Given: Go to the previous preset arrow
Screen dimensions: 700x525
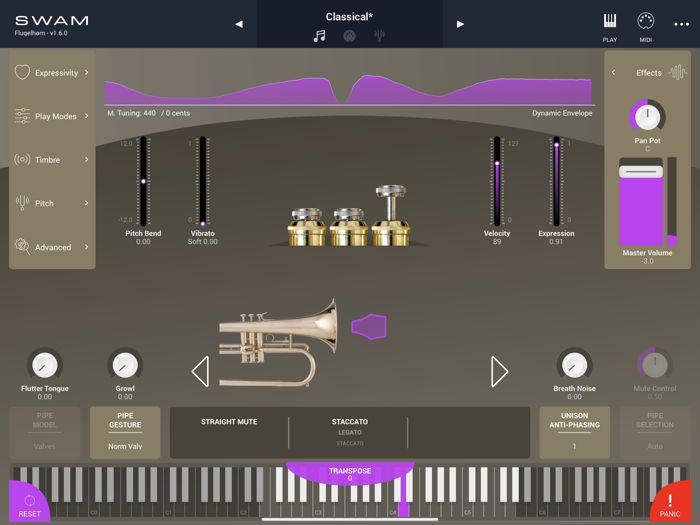Looking at the screenshot, I should point(239,24).
